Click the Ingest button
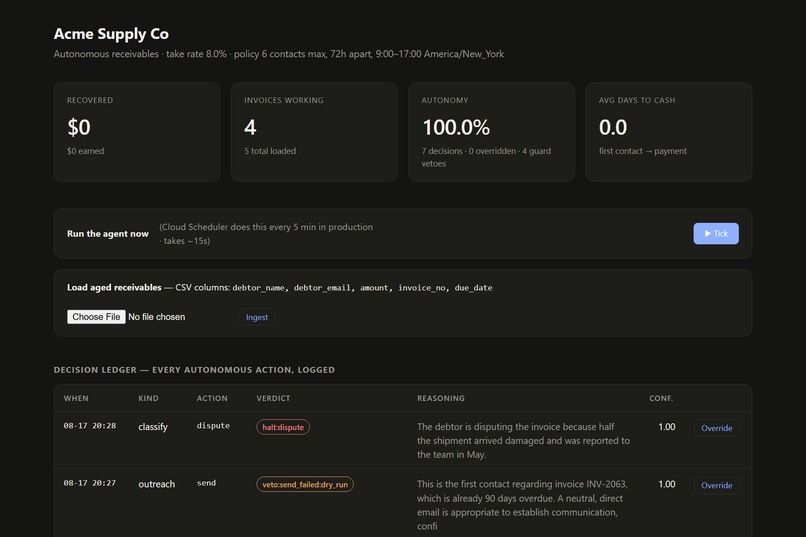Viewport: 806px width, 537px height. click(257, 317)
